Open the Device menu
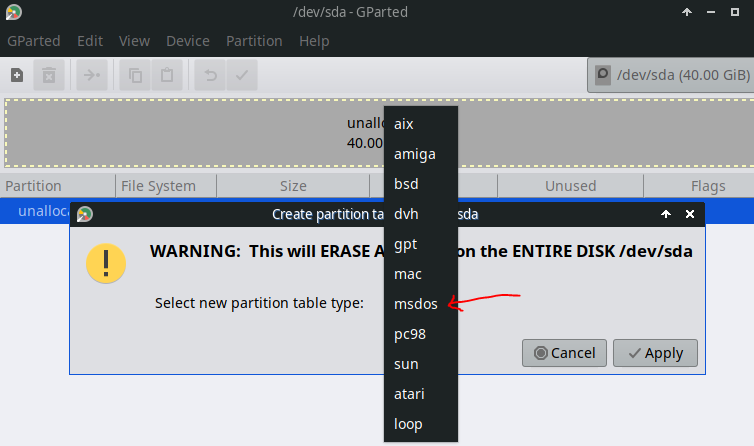This screenshot has height=446, width=754. coord(188,41)
